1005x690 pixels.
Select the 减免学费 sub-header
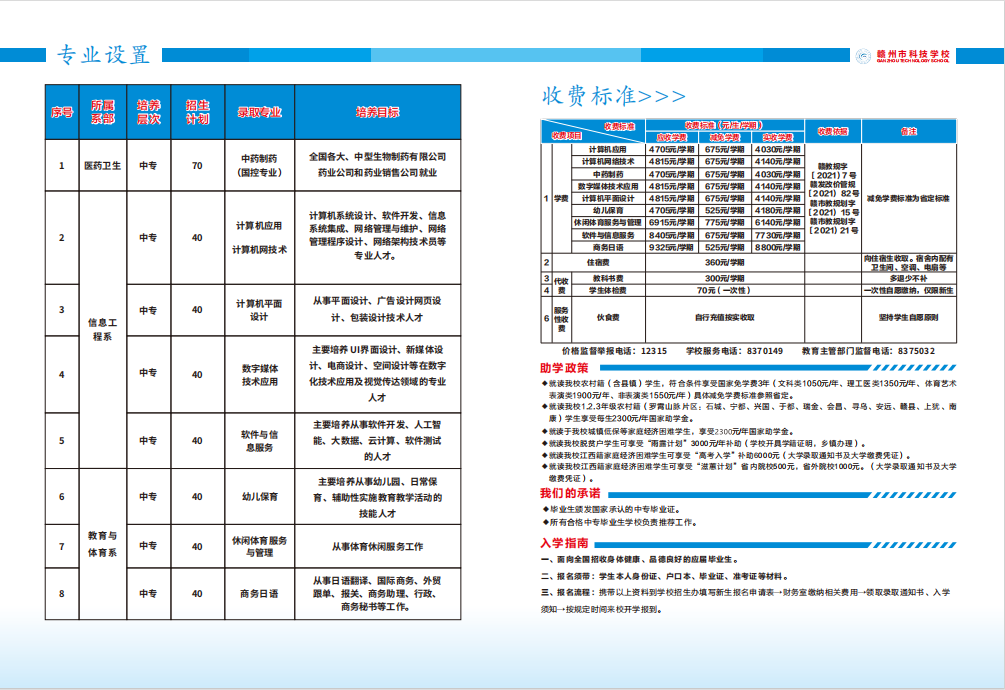(725, 138)
